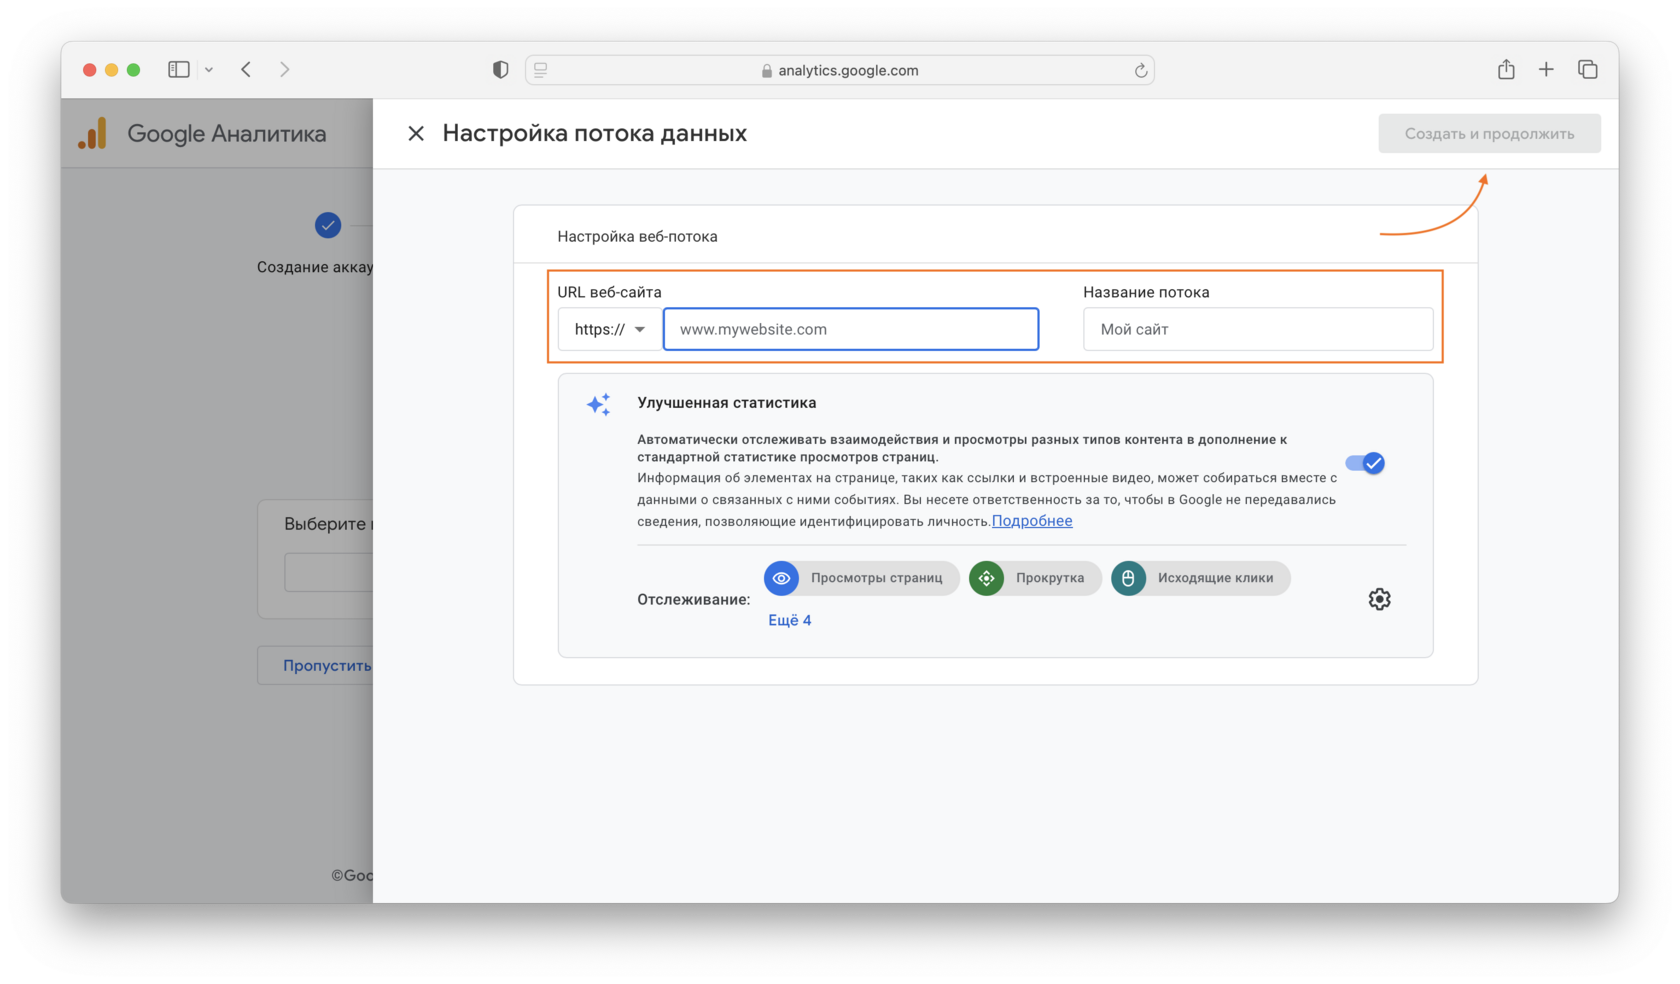
Task: Open the https:// protocol dropdown
Action: pyautogui.click(x=610, y=329)
